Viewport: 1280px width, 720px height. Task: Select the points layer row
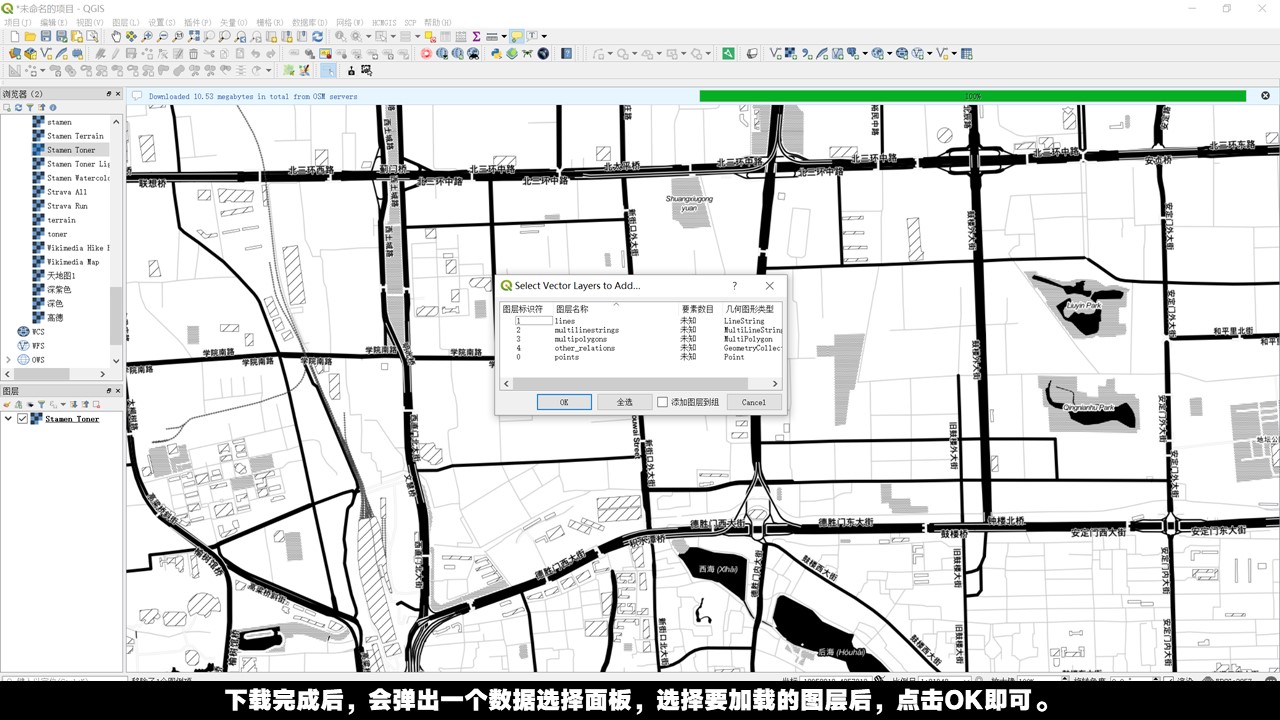[x=640, y=357]
